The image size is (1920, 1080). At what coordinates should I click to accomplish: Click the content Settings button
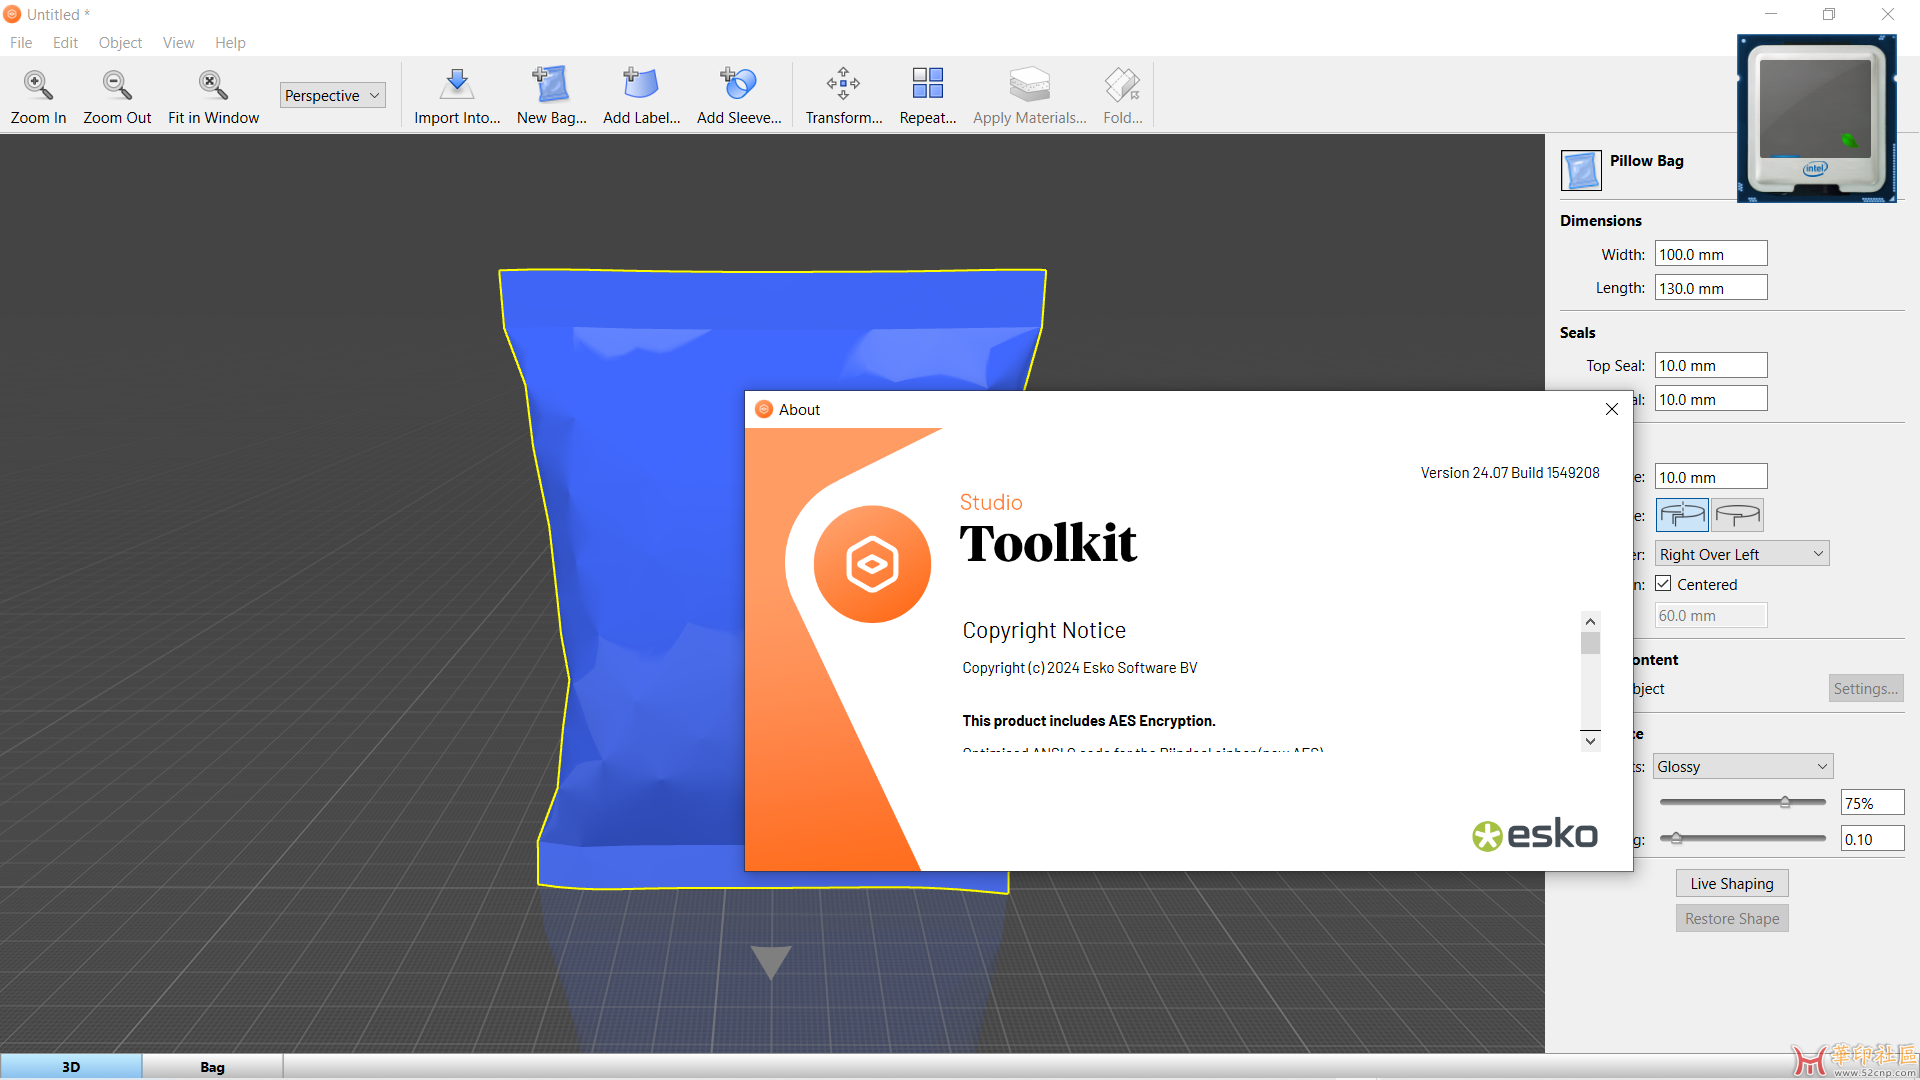1866,688
